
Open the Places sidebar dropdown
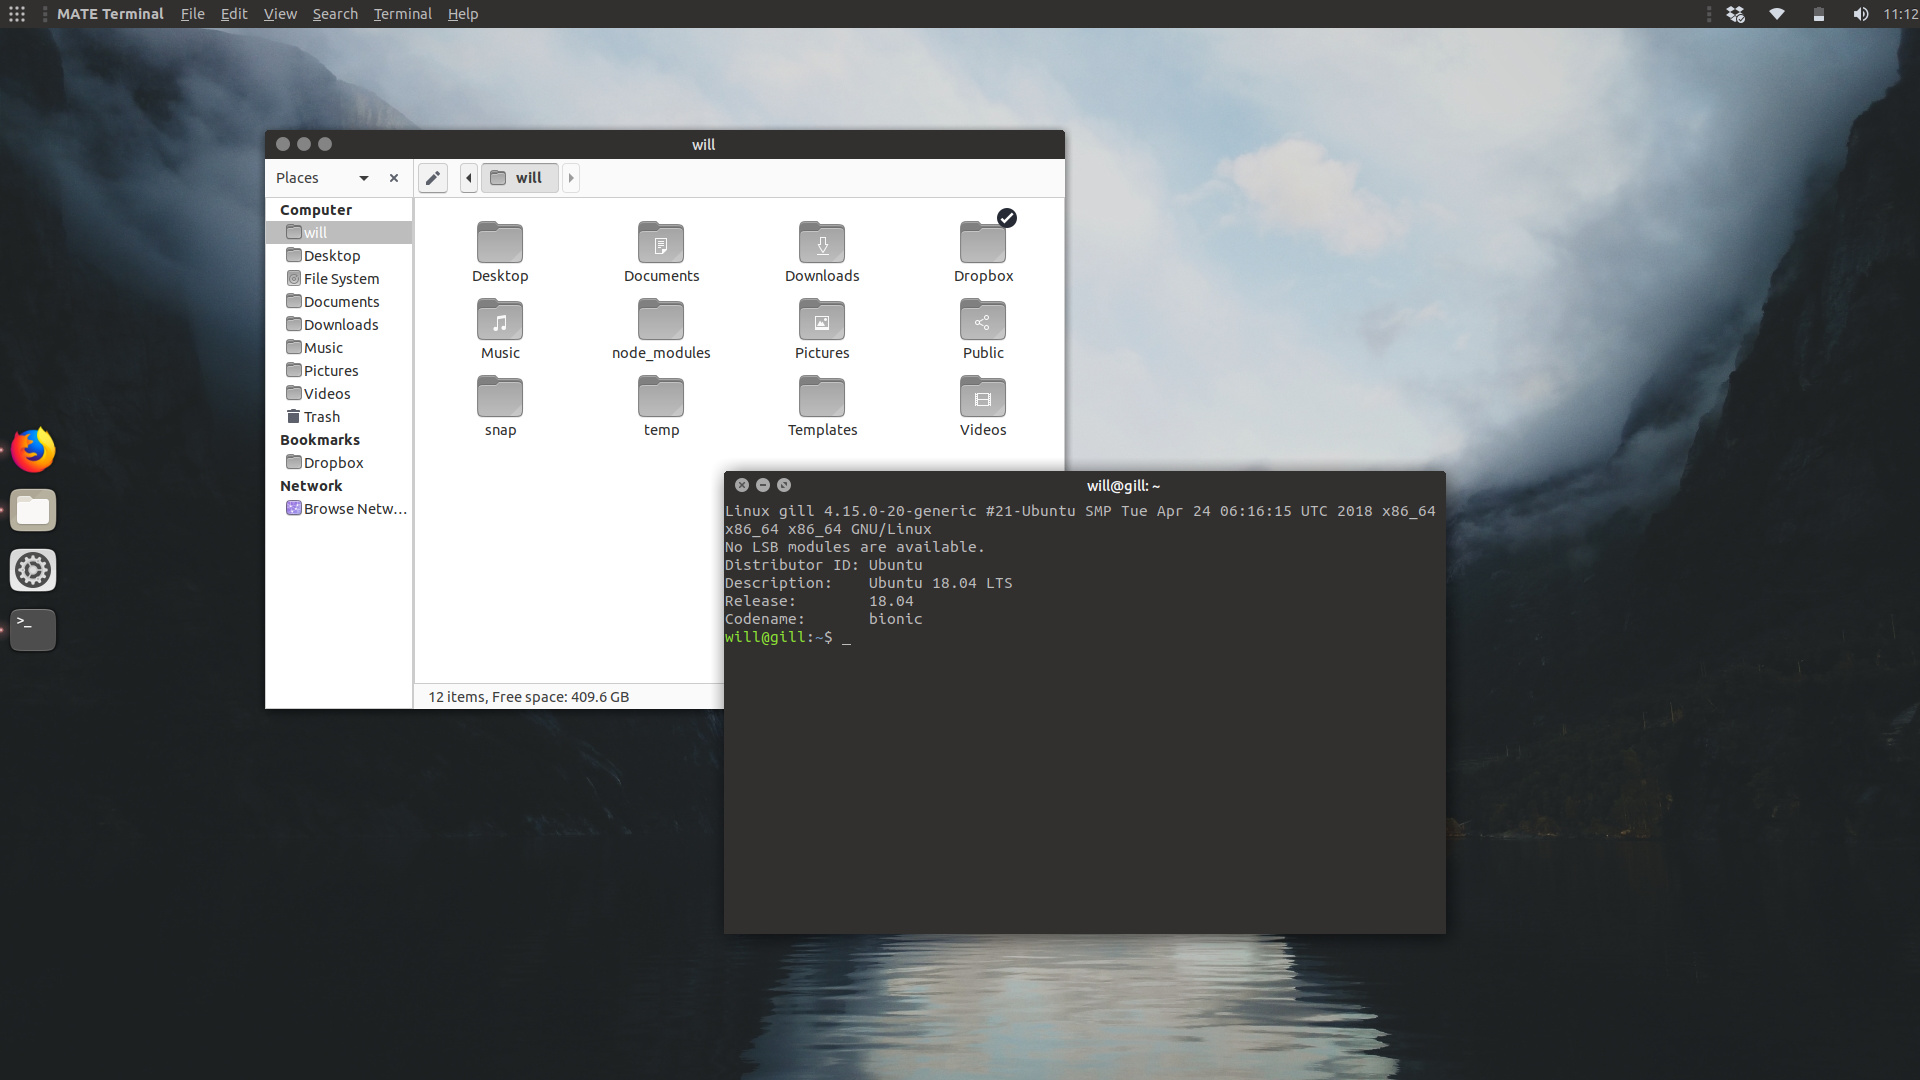point(364,178)
